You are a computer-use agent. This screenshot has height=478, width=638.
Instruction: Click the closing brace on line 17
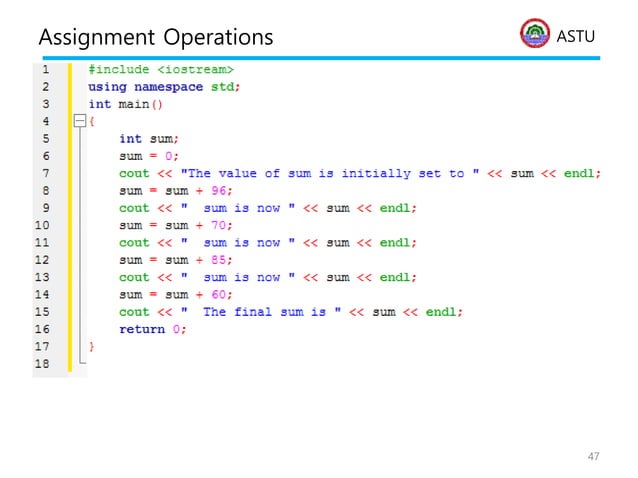click(92, 347)
